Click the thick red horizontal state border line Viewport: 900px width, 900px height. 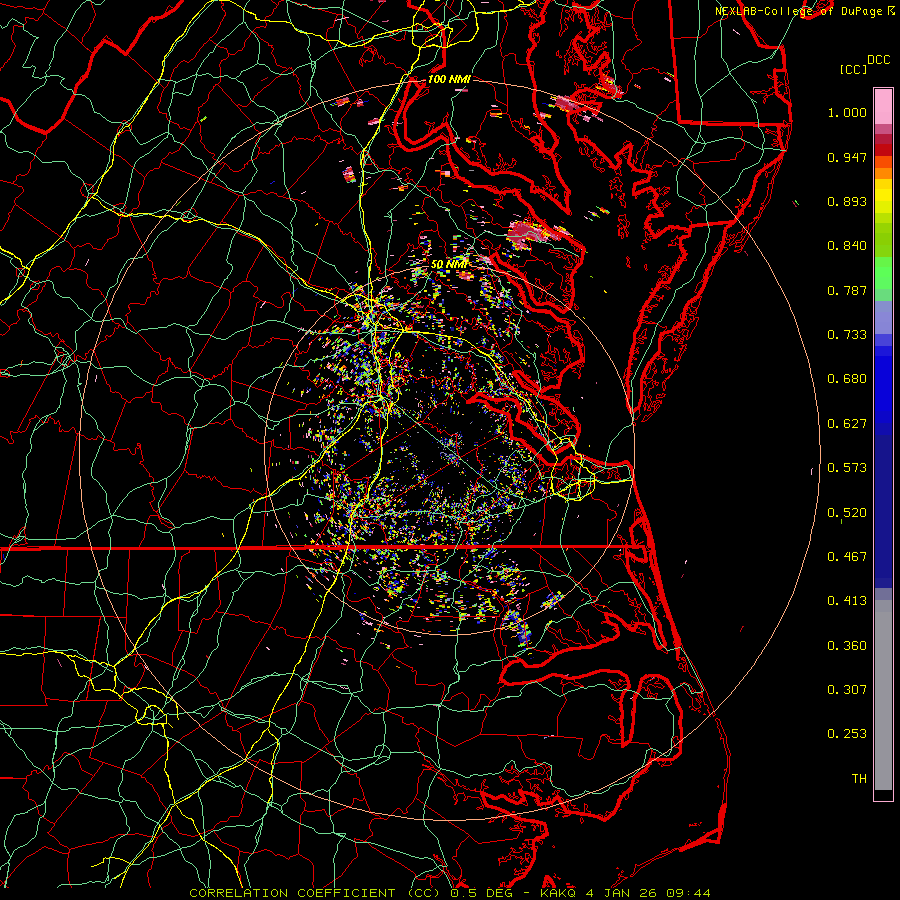pos(315,548)
